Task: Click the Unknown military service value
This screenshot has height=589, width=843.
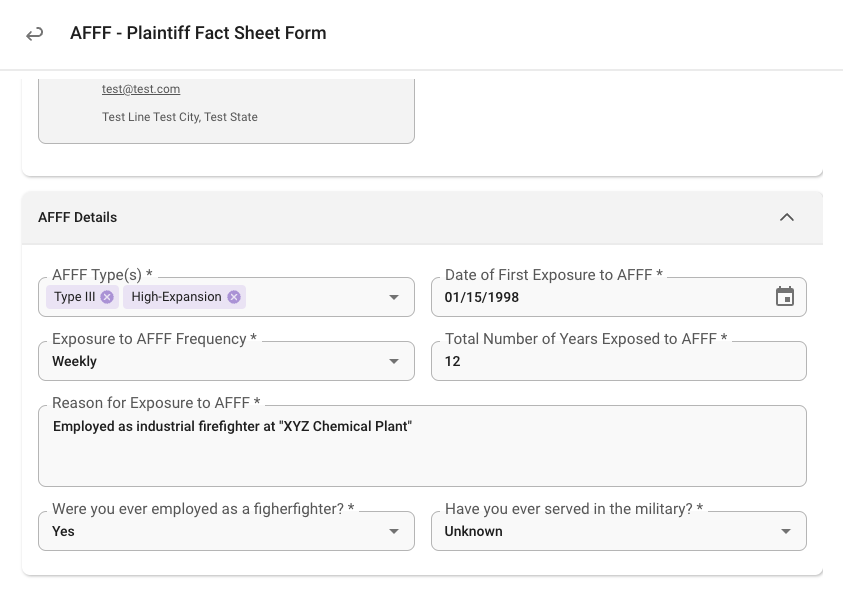Action: [x=474, y=531]
